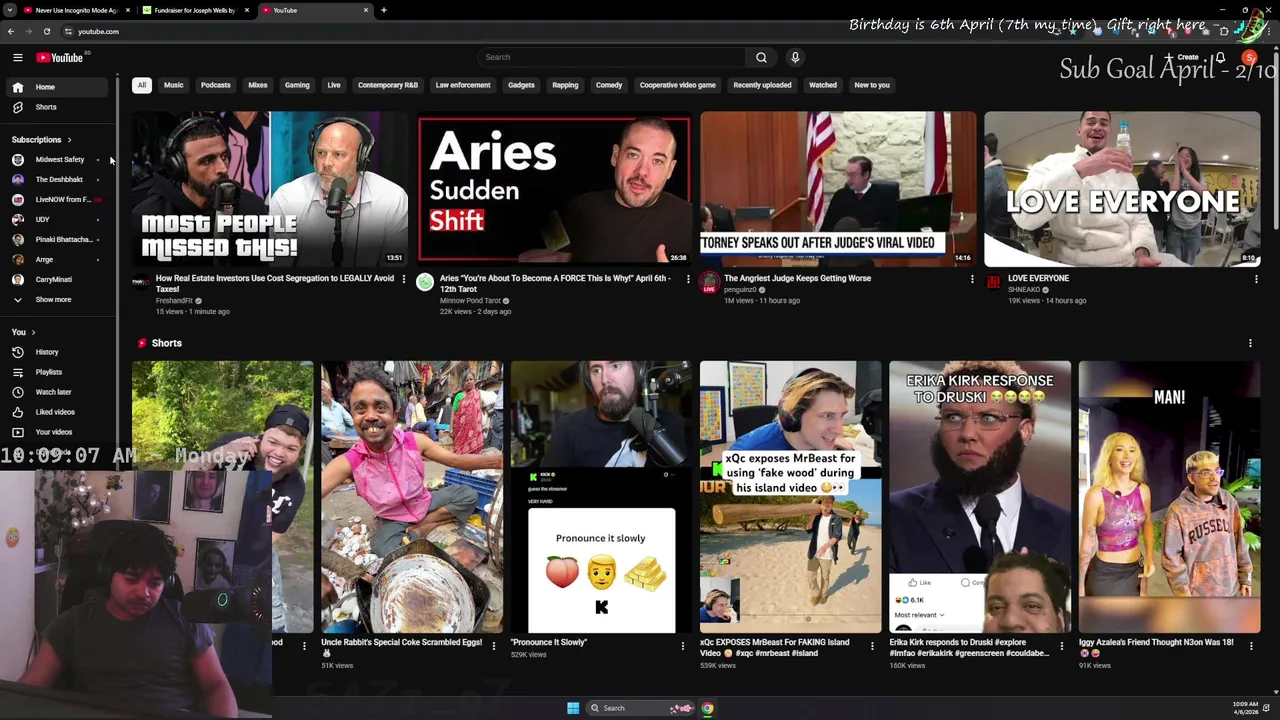Open LiveNOW from FOX subscription

(55, 200)
